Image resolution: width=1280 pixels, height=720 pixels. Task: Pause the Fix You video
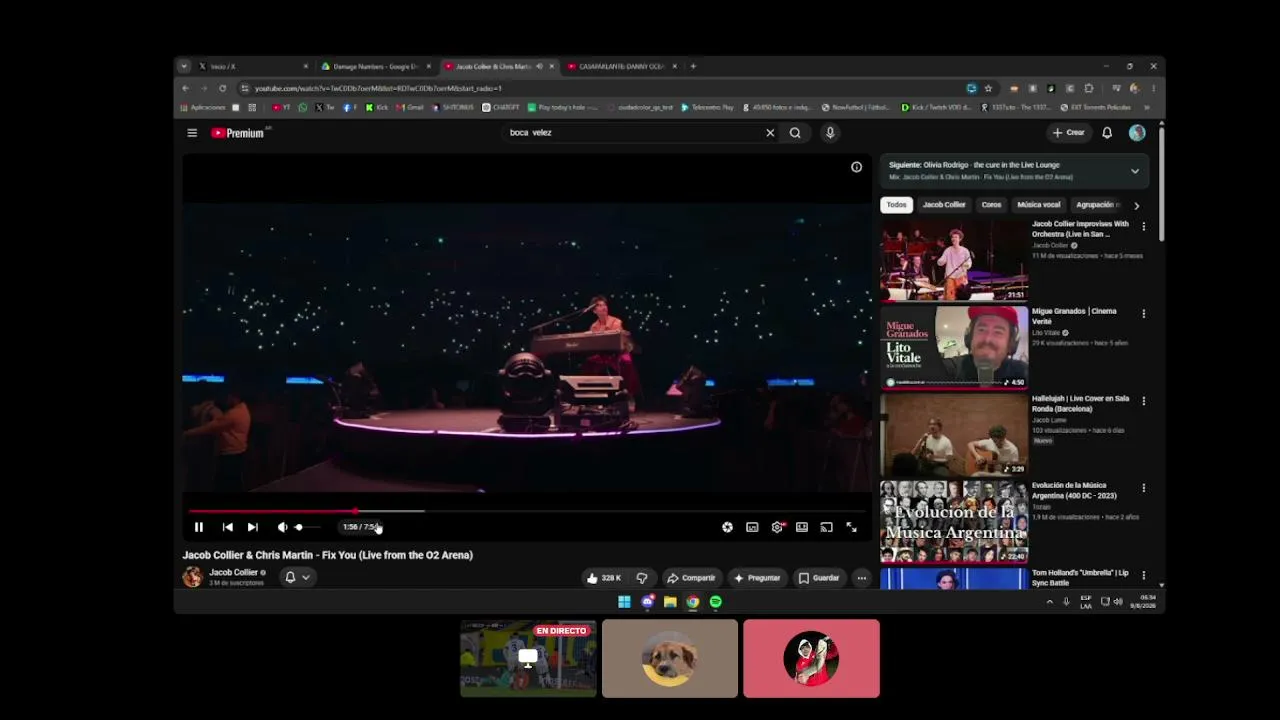(199, 527)
